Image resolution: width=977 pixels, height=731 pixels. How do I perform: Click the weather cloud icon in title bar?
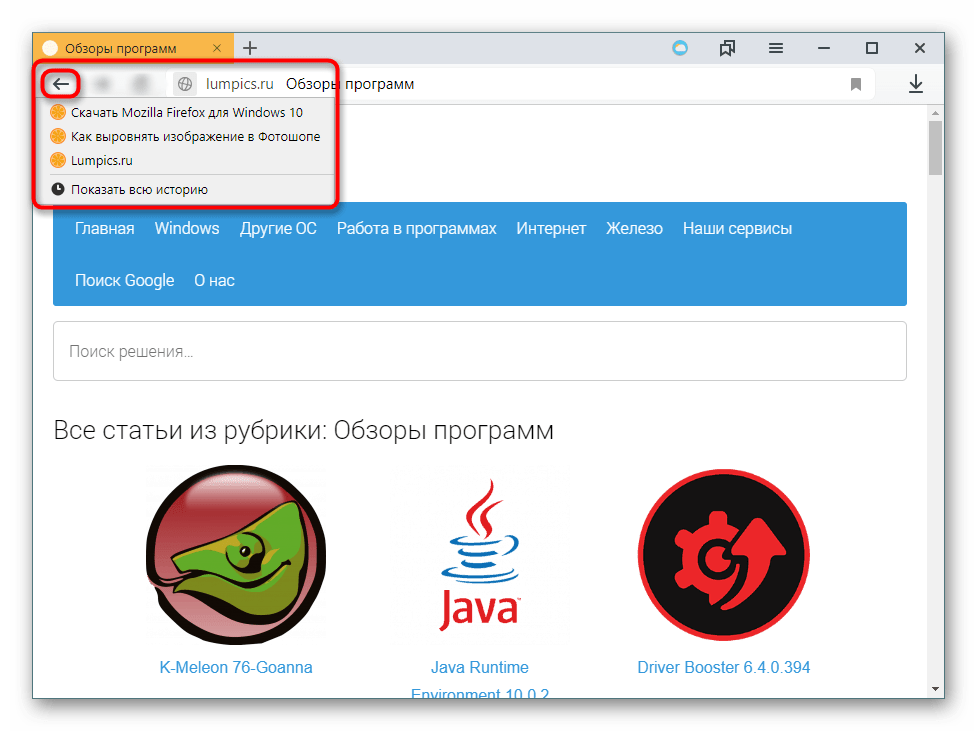[x=680, y=48]
